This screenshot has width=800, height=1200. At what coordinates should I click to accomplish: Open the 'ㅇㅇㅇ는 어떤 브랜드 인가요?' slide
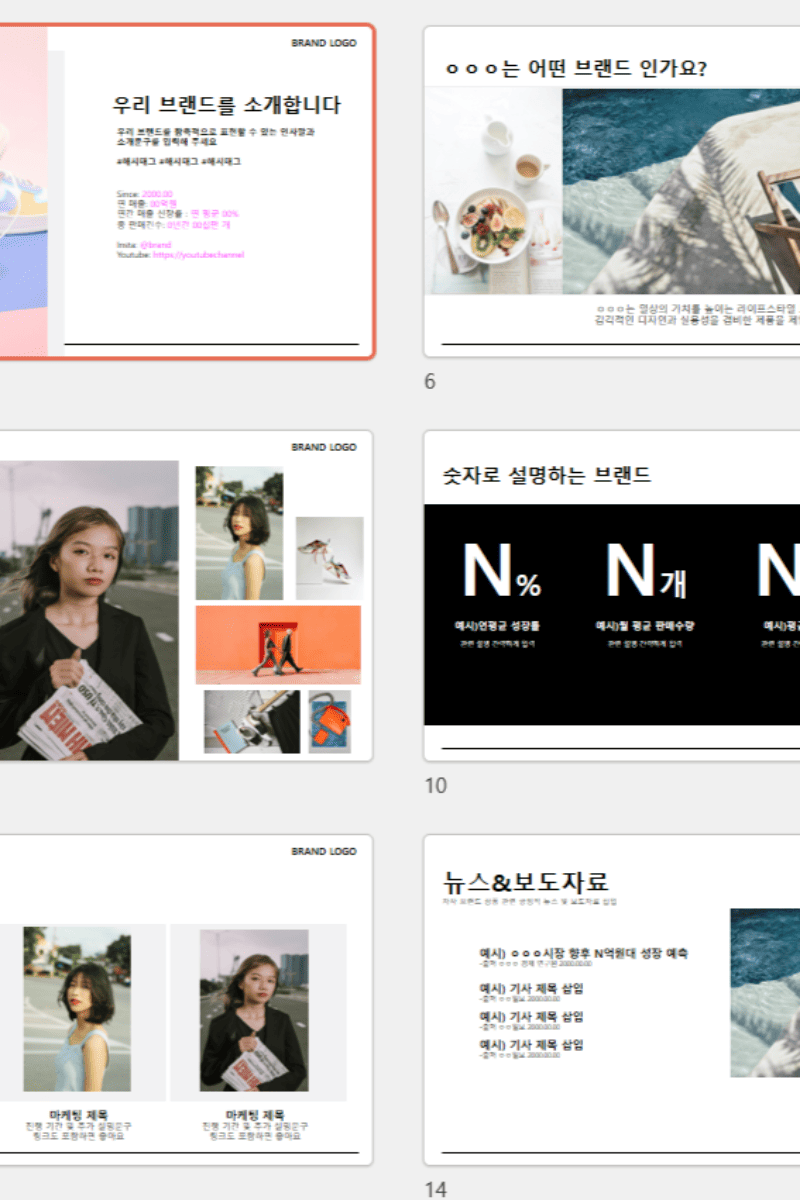612,191
